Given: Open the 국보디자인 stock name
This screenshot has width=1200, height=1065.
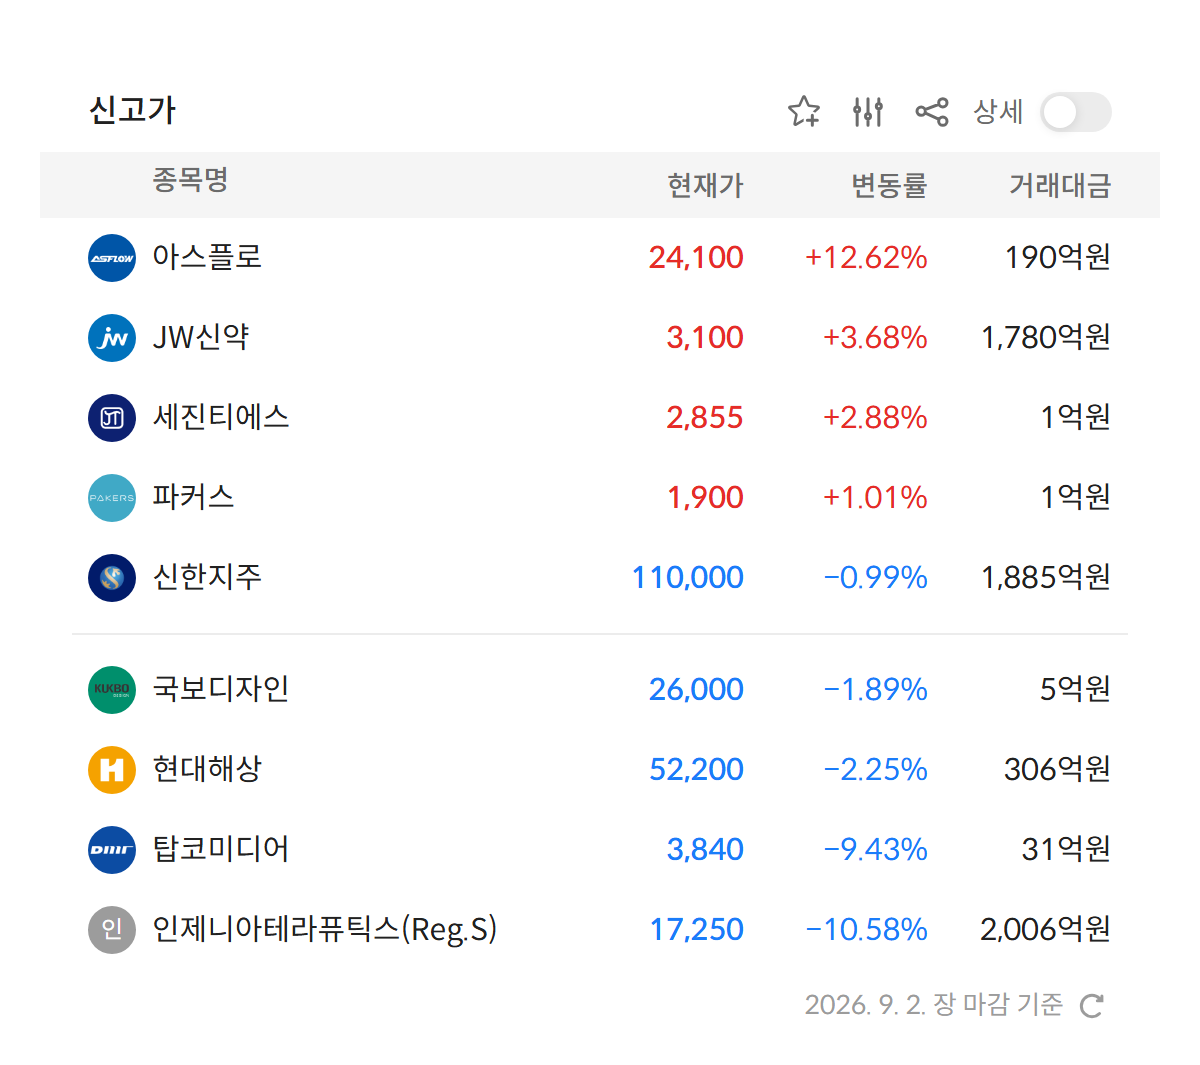Looking at the screenshot, I should click(x=221, y=689).
